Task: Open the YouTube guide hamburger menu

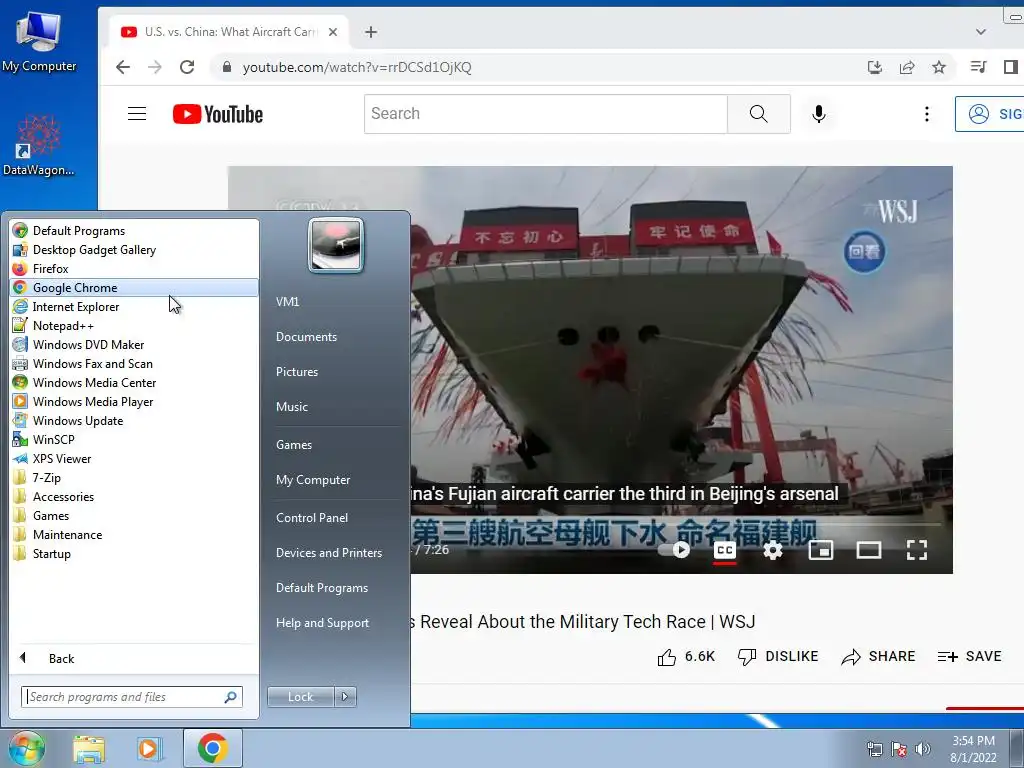Action: coord(136,114)
